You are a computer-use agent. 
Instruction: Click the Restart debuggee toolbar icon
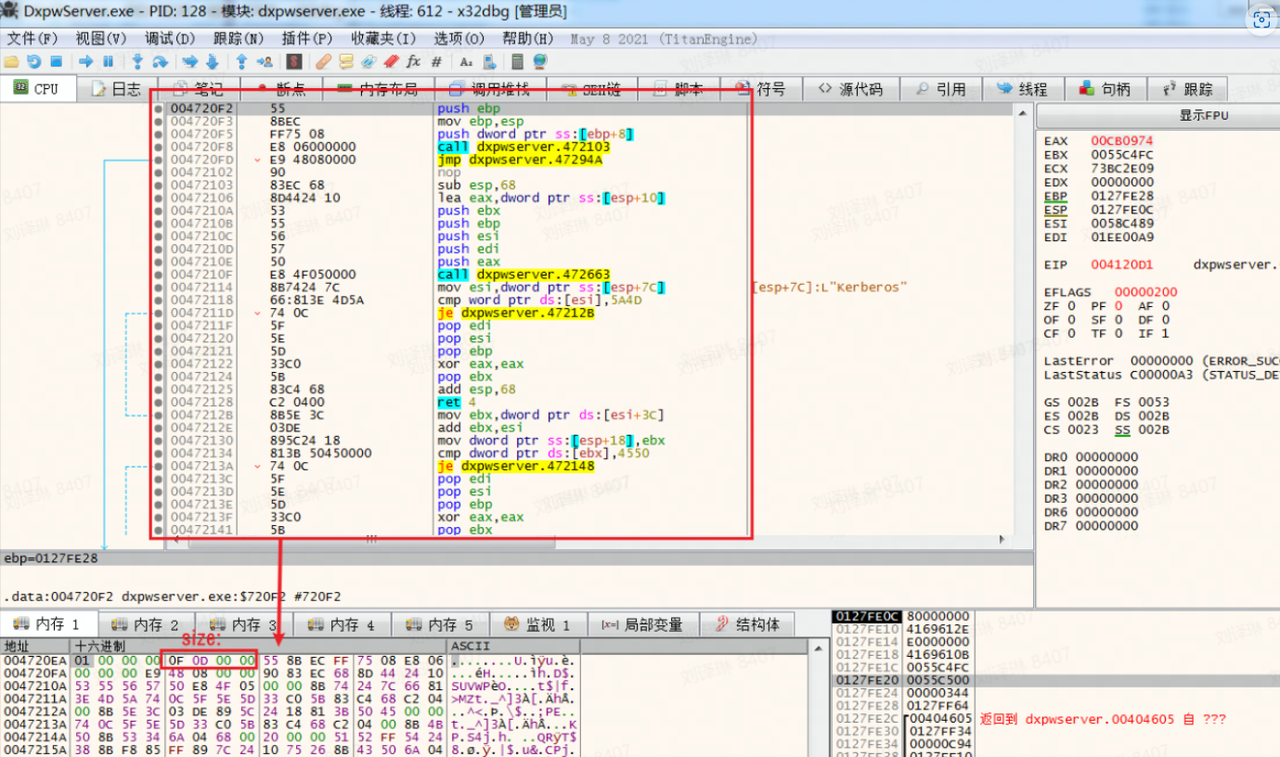pyautogui.click(x=33, y=61)
